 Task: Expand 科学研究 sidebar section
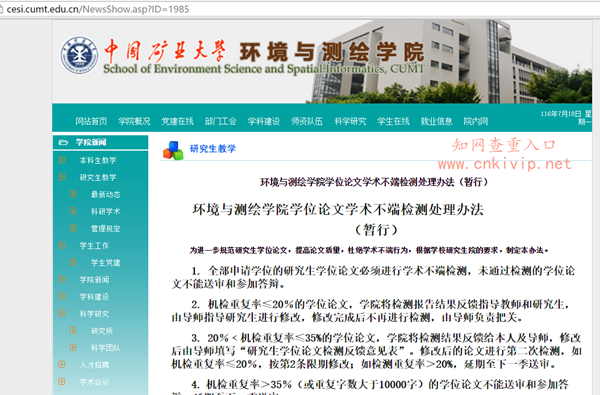(x=94, y=314)
